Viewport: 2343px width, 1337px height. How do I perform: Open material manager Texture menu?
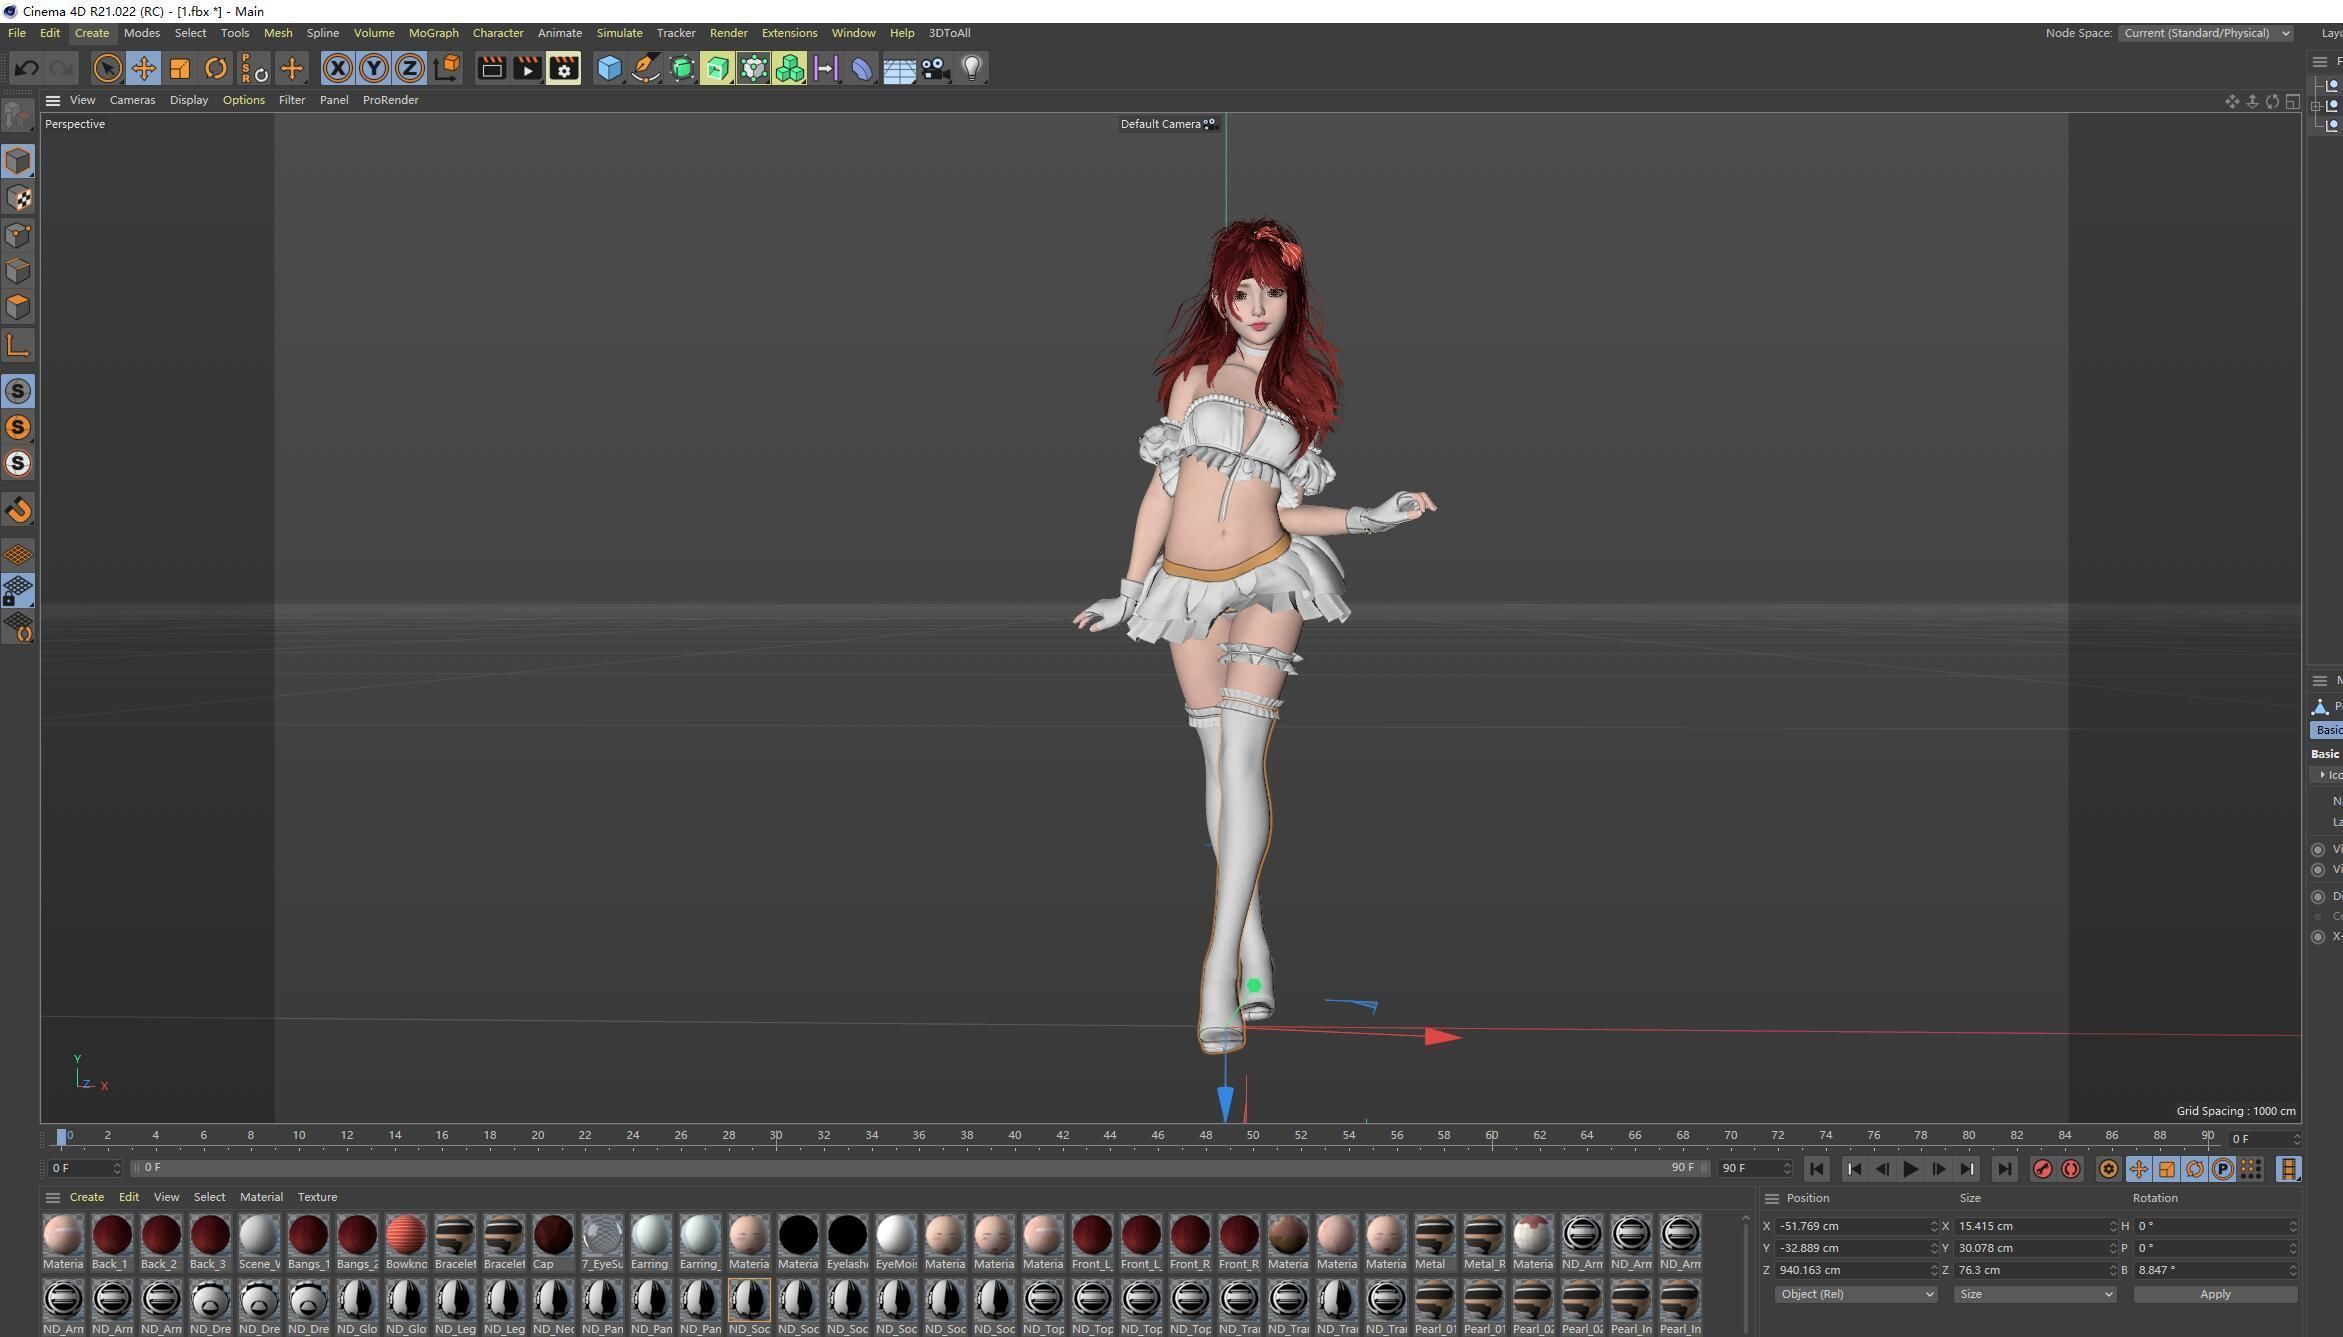point(317,1197)
